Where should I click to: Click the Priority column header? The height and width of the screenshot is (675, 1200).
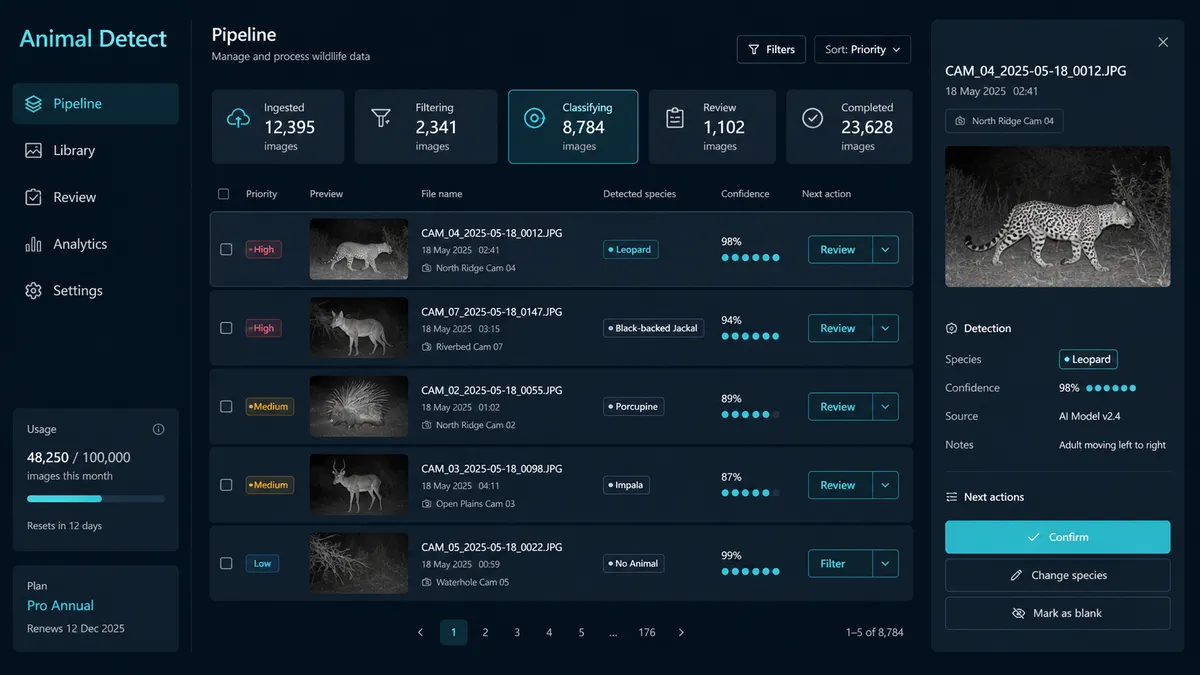[262, 194]
